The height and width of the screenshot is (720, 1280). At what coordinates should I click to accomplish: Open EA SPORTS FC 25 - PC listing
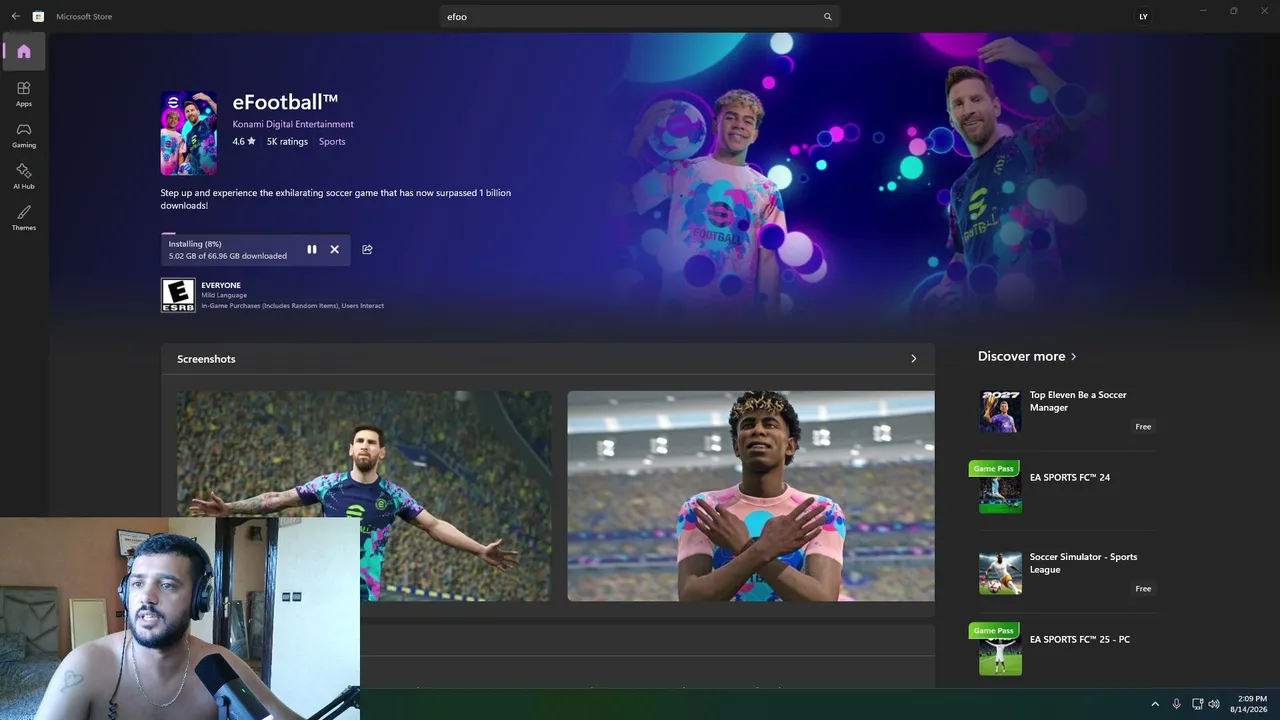pos(1080,639)
